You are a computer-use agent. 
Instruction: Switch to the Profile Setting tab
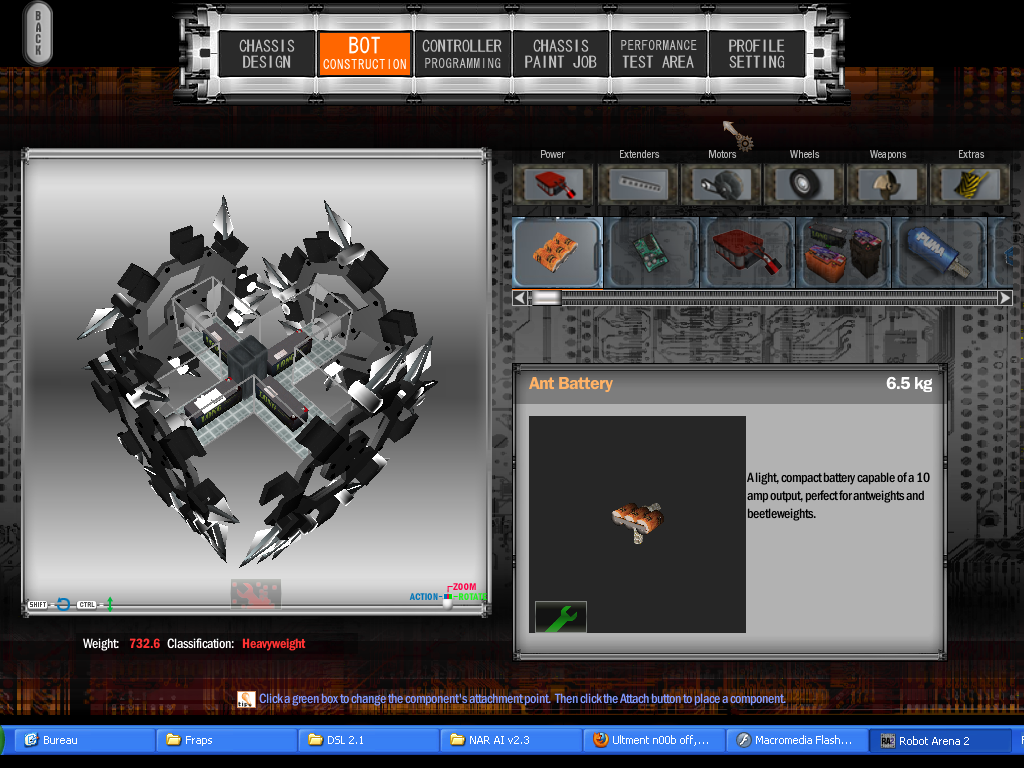coord(756,54)
